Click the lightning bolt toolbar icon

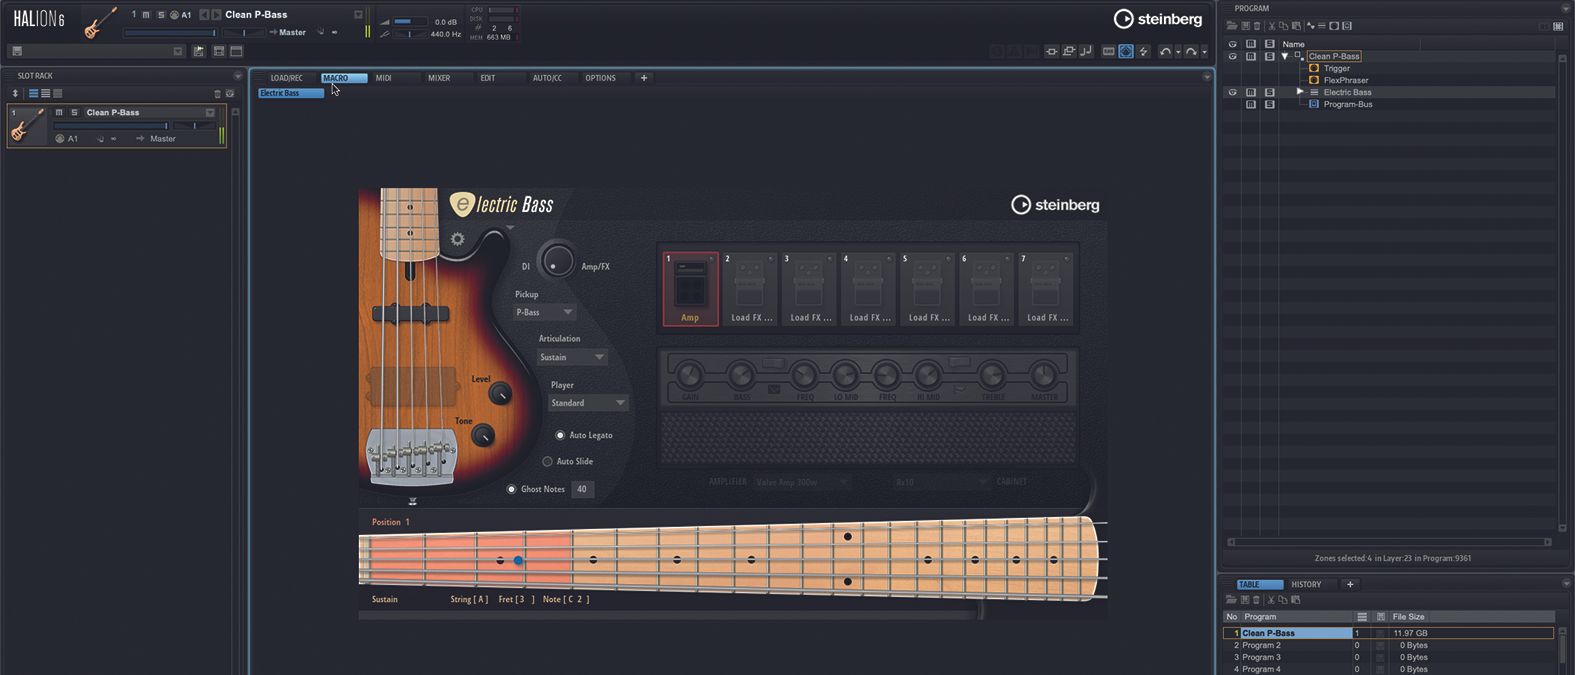coord(1143,52)
